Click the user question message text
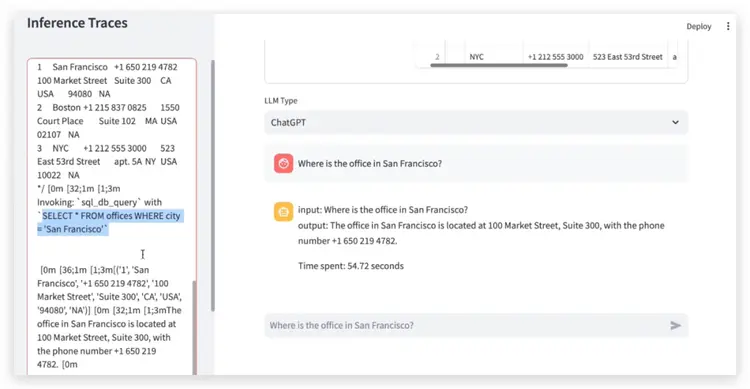The height and width of the screenshot is (389, 750). pyautogui.click(x=370, y=164)
